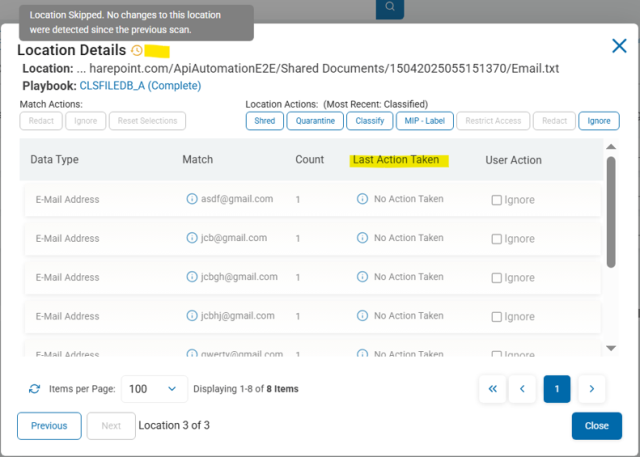Click the Shred location action button
640x457 pixels.
(x=264, y=121)
